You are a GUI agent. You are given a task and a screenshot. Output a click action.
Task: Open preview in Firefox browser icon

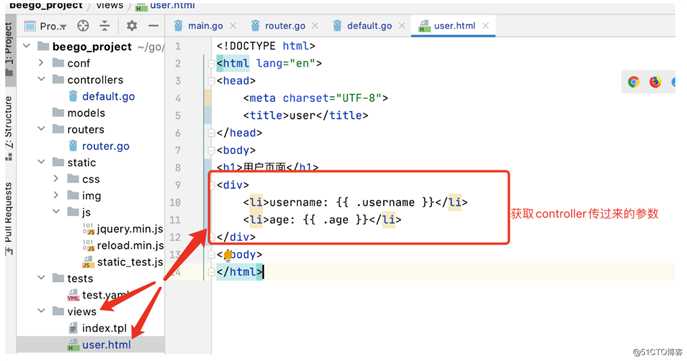tap(655, 82)
